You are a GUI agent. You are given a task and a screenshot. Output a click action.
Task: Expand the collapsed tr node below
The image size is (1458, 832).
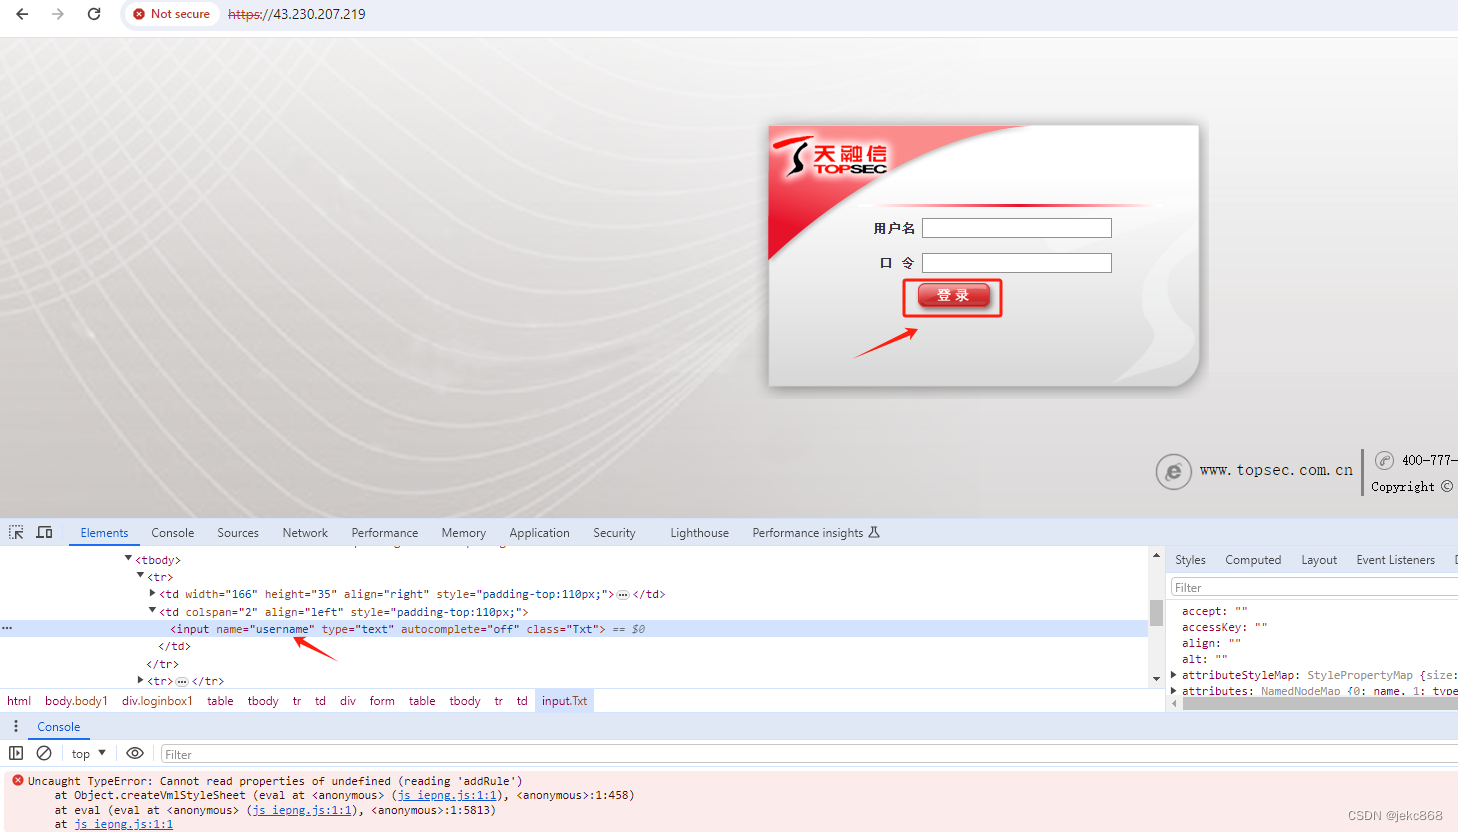[x=140, y=680]
